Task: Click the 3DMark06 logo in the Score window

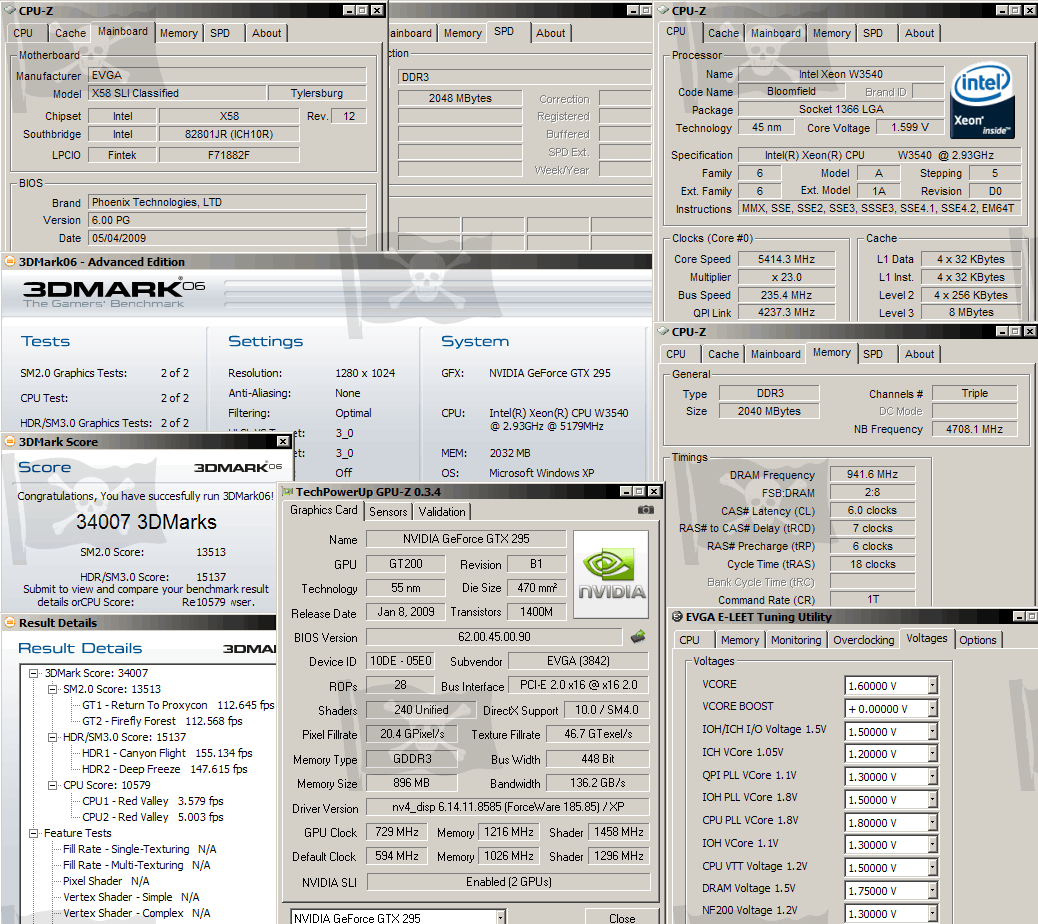Action: tap(238, 467)
